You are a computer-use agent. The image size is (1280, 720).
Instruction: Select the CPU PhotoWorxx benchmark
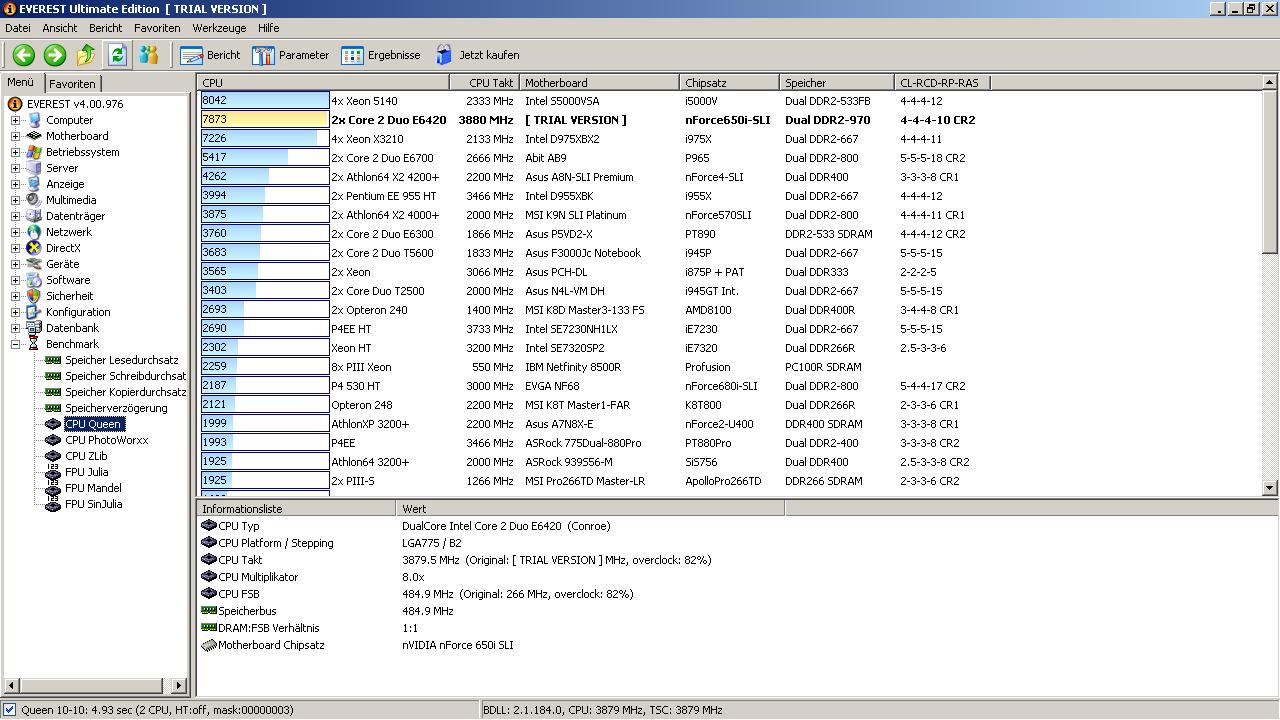click(x=107, y=440)
